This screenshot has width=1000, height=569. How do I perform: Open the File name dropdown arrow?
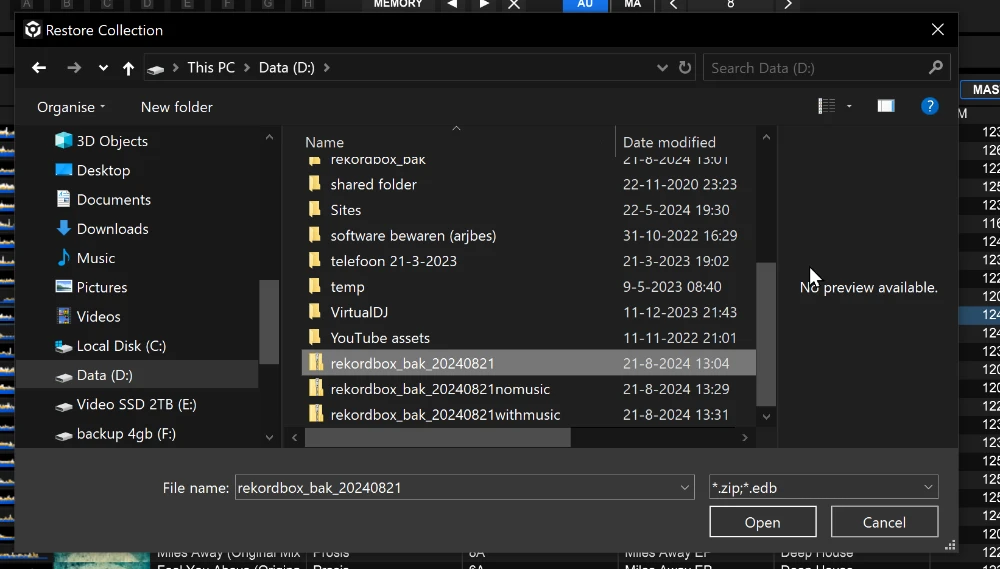click(685, 488)
